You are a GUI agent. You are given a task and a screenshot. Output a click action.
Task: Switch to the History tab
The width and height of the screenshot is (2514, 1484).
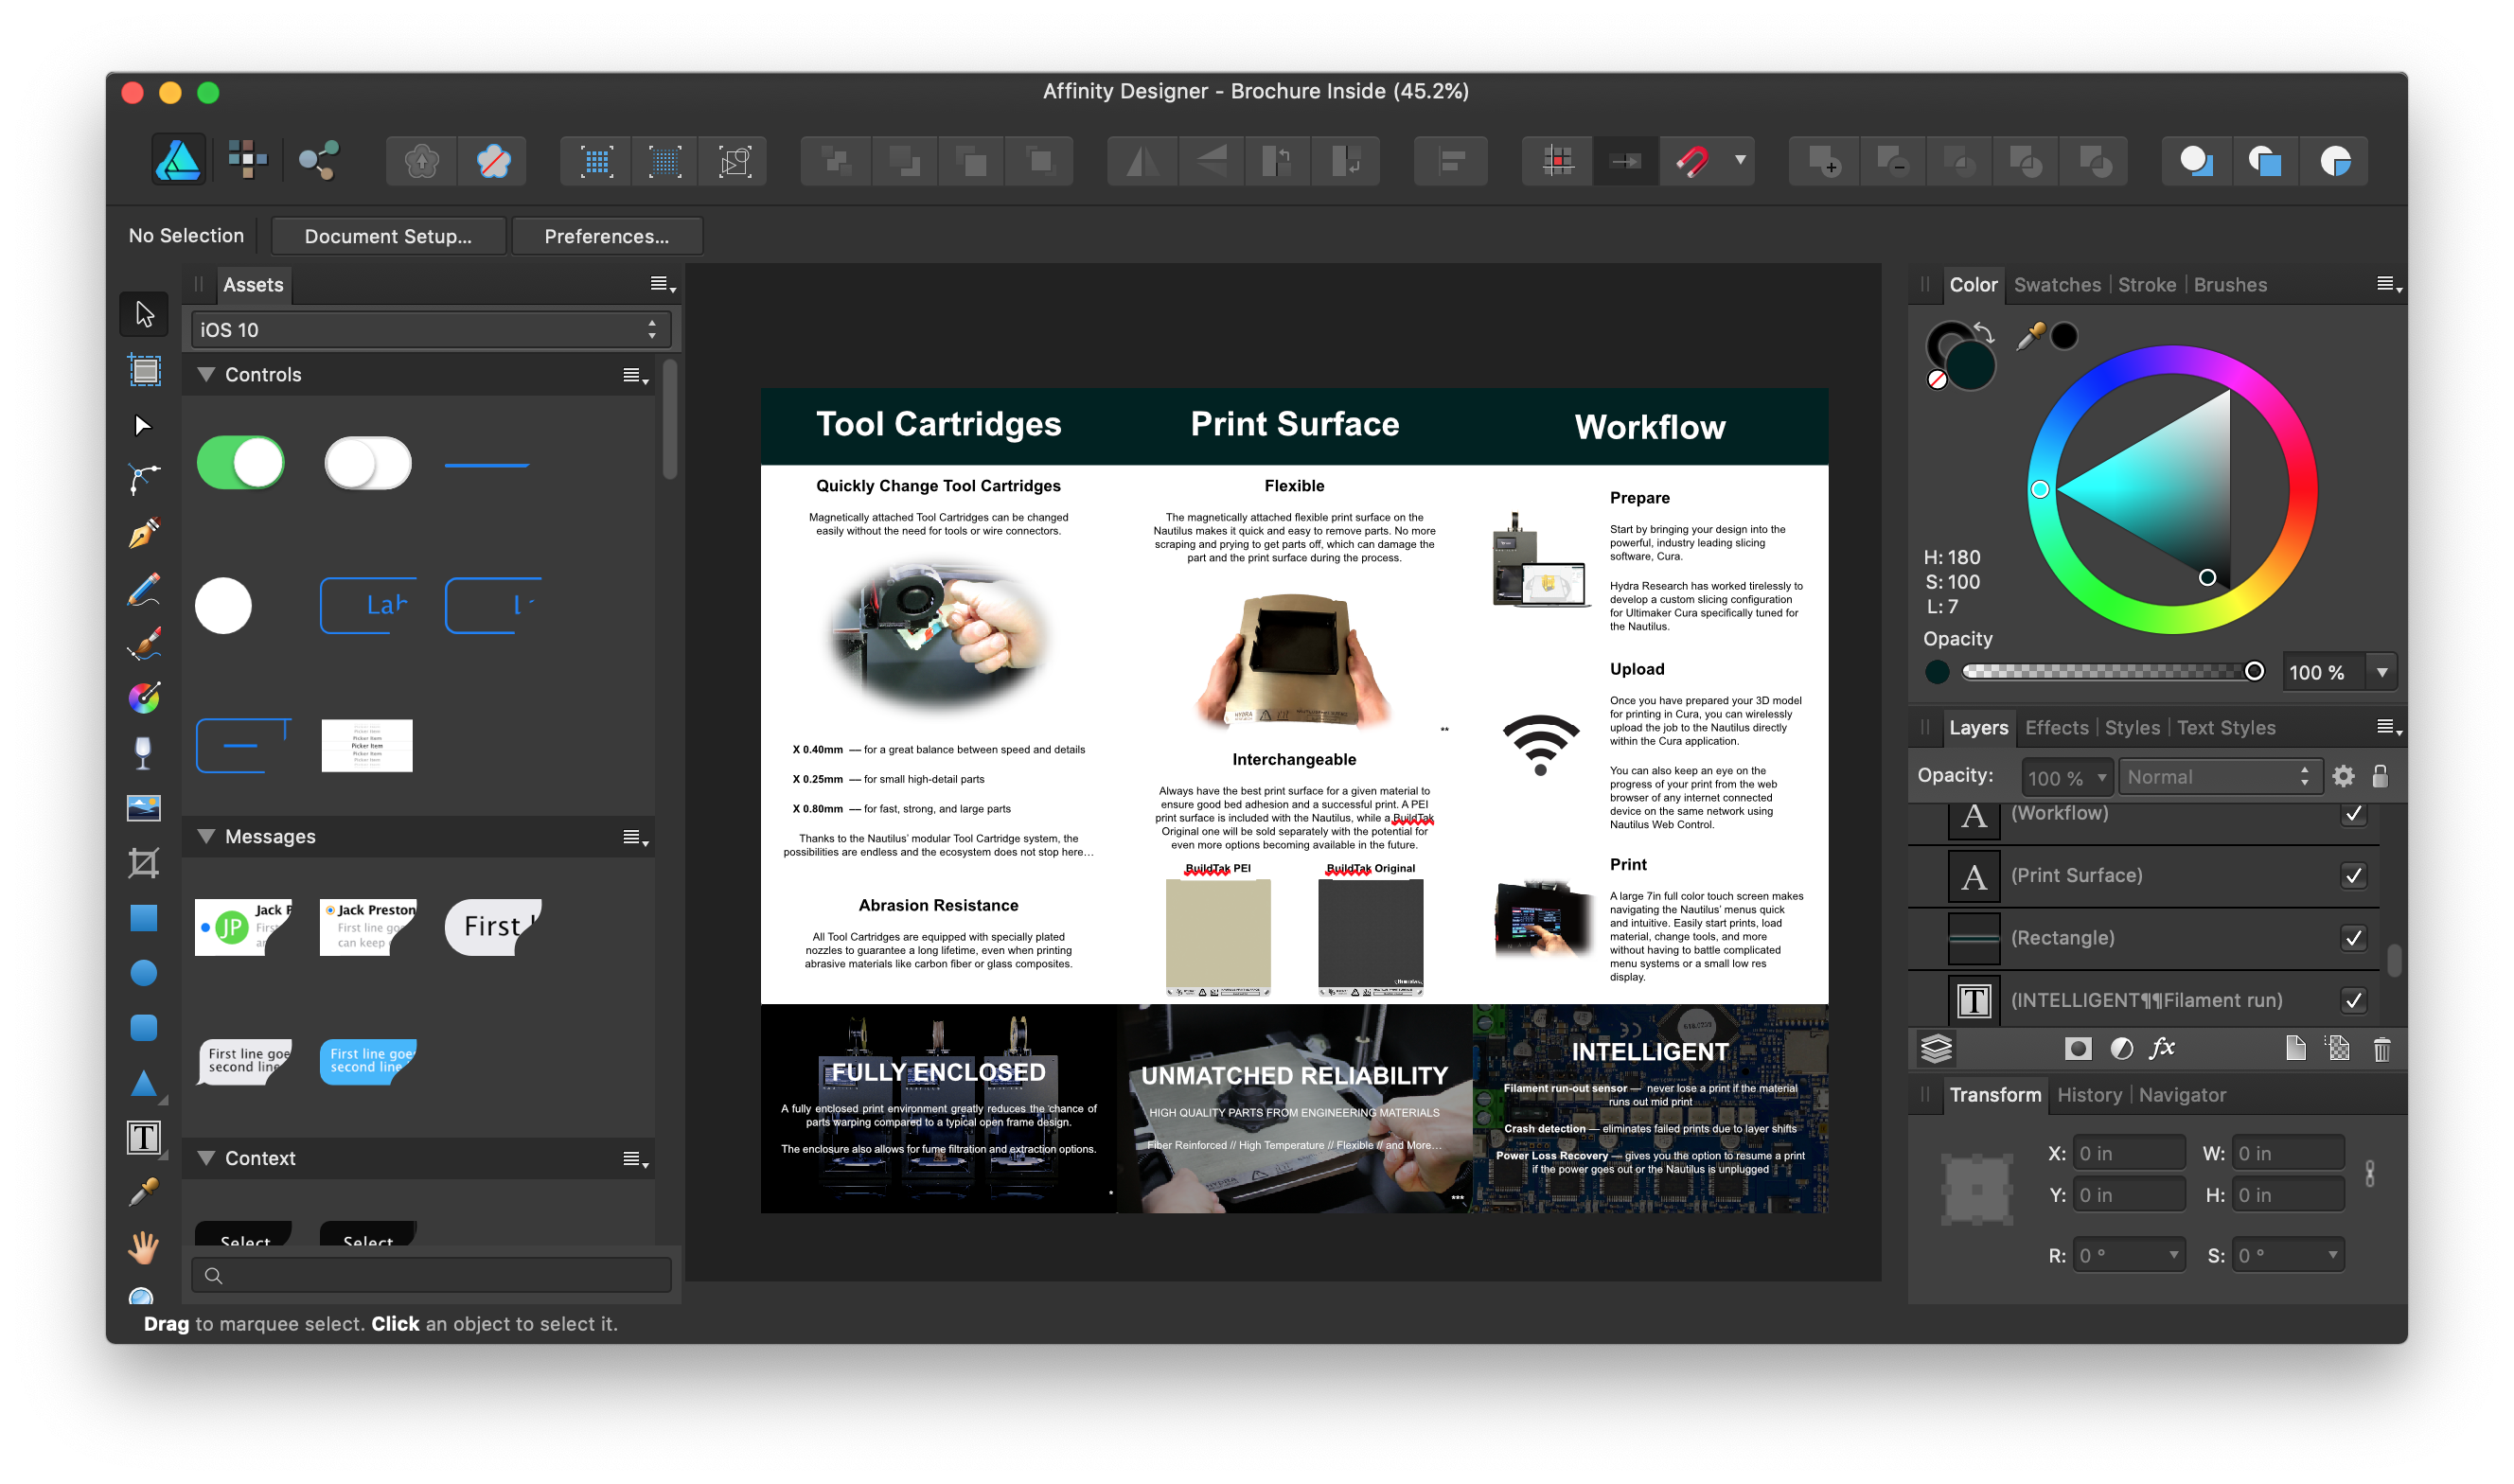tap(2089, 1095)
